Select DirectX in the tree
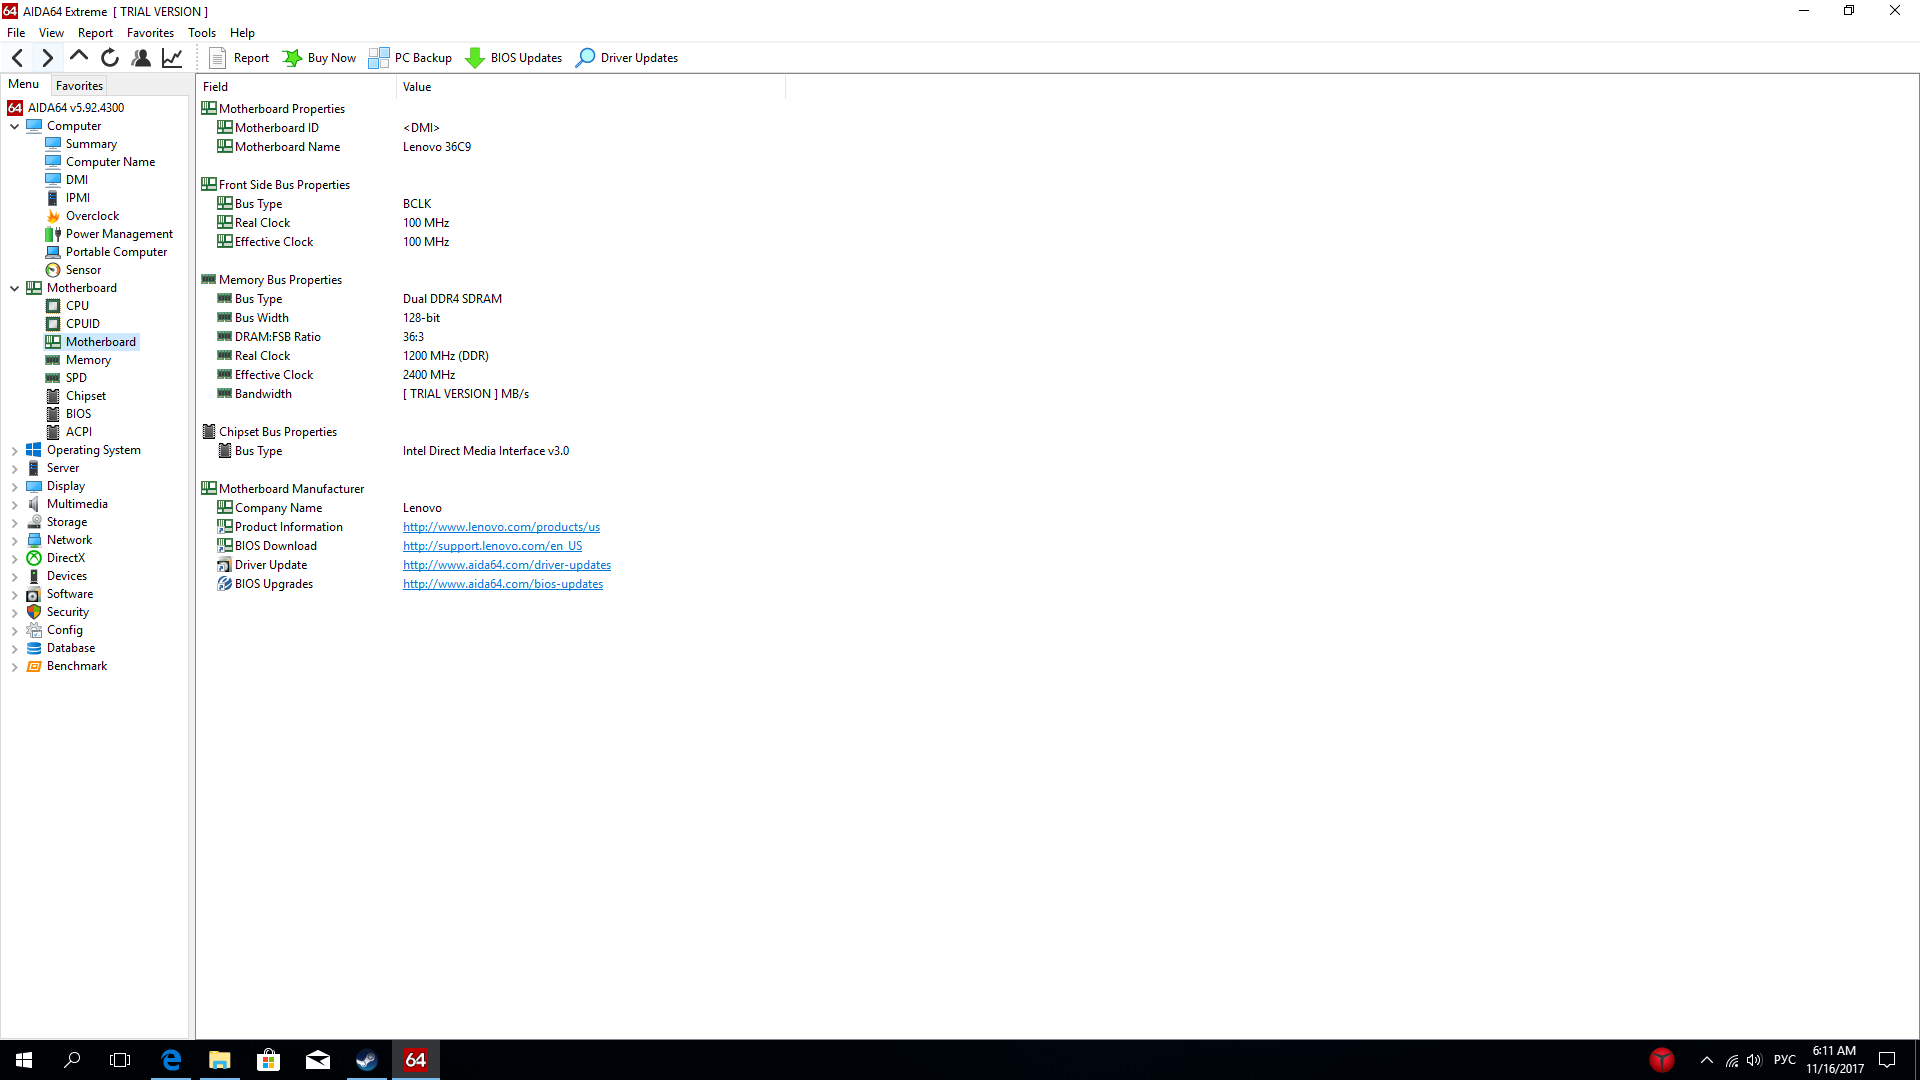This screenshot has height=1080, width=1920. (x=65, y=558)
